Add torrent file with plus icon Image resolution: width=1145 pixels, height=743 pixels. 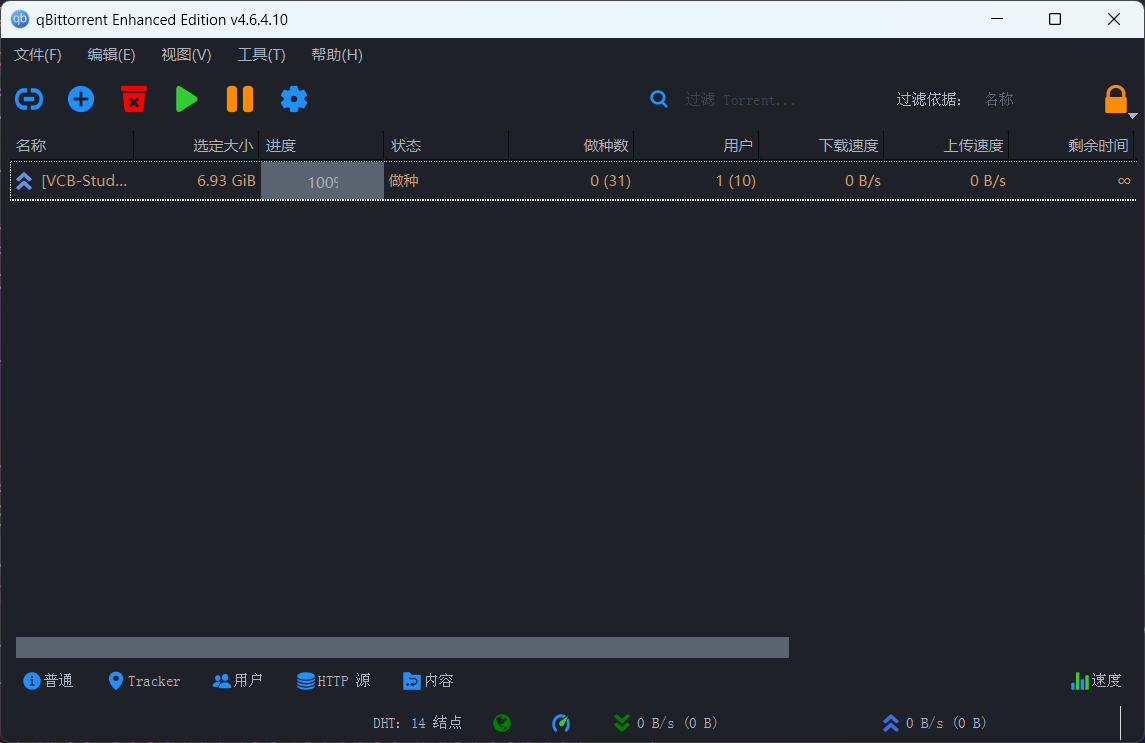[81, 99]
